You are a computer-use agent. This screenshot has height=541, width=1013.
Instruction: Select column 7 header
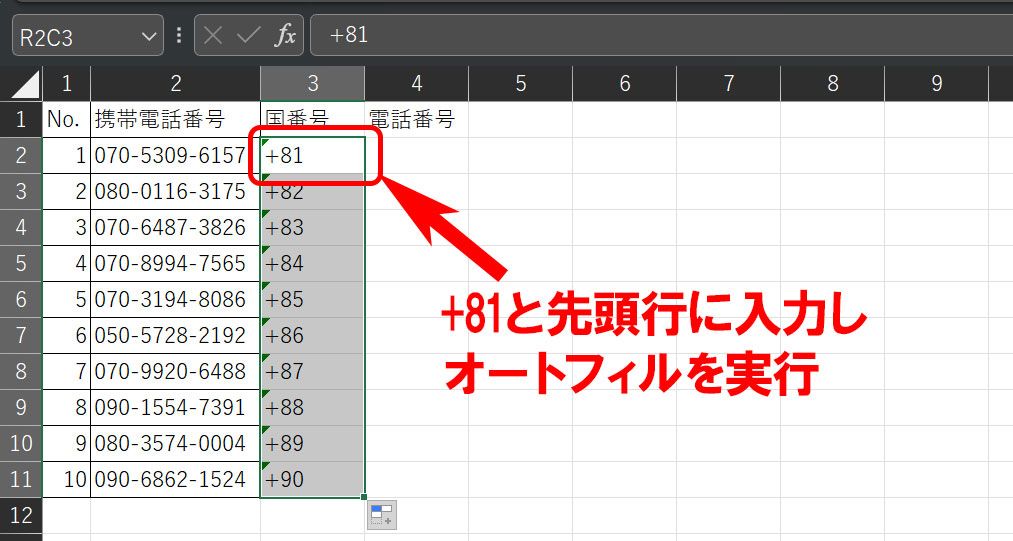(729, 83)
